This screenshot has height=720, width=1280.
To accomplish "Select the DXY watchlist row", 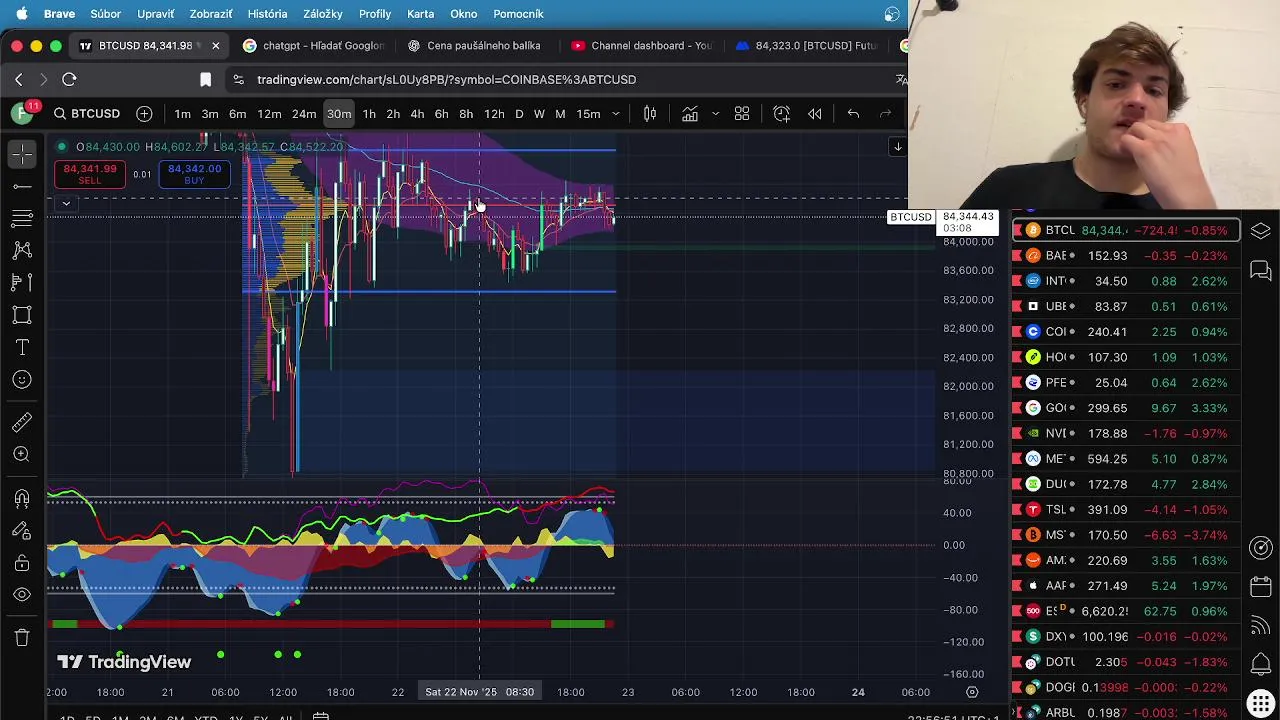I will coord(1126,637).
